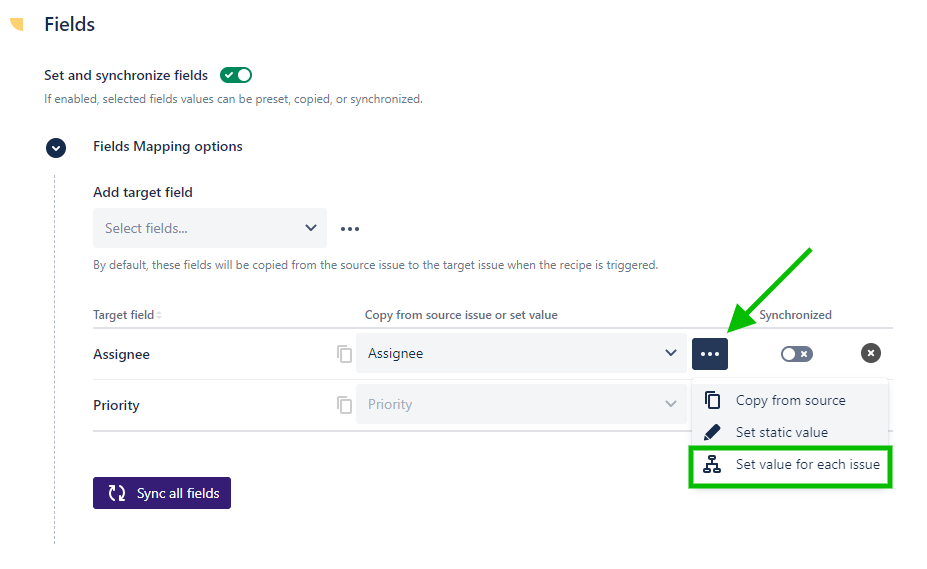The image size is (927, 569).
Task: Select Set value for each issue
Action: (x=807, y=464)
